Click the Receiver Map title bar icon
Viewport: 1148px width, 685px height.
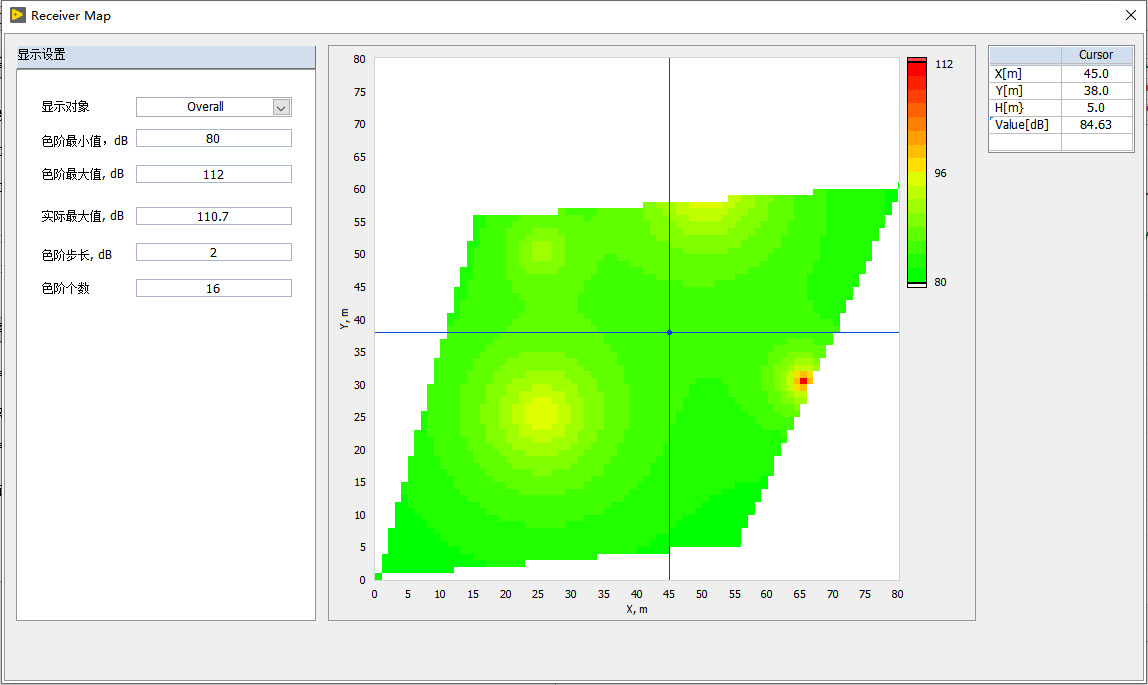coord(17,15)
